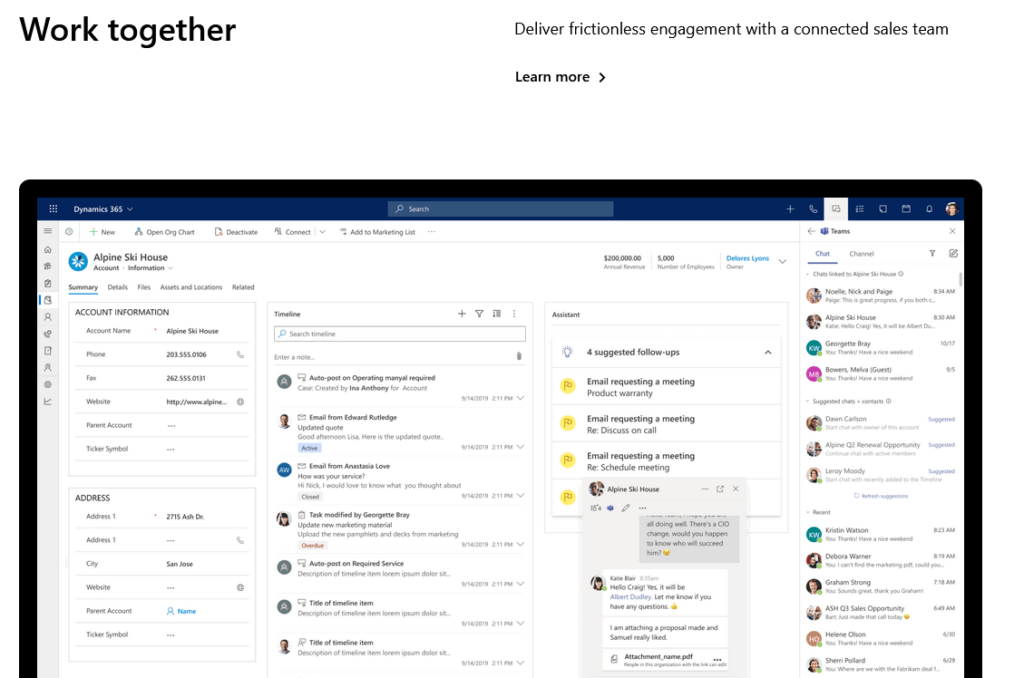Expand Task modified by Georgette Bray item
This screenshot has width=1024, height=678.
click(520, 544)
